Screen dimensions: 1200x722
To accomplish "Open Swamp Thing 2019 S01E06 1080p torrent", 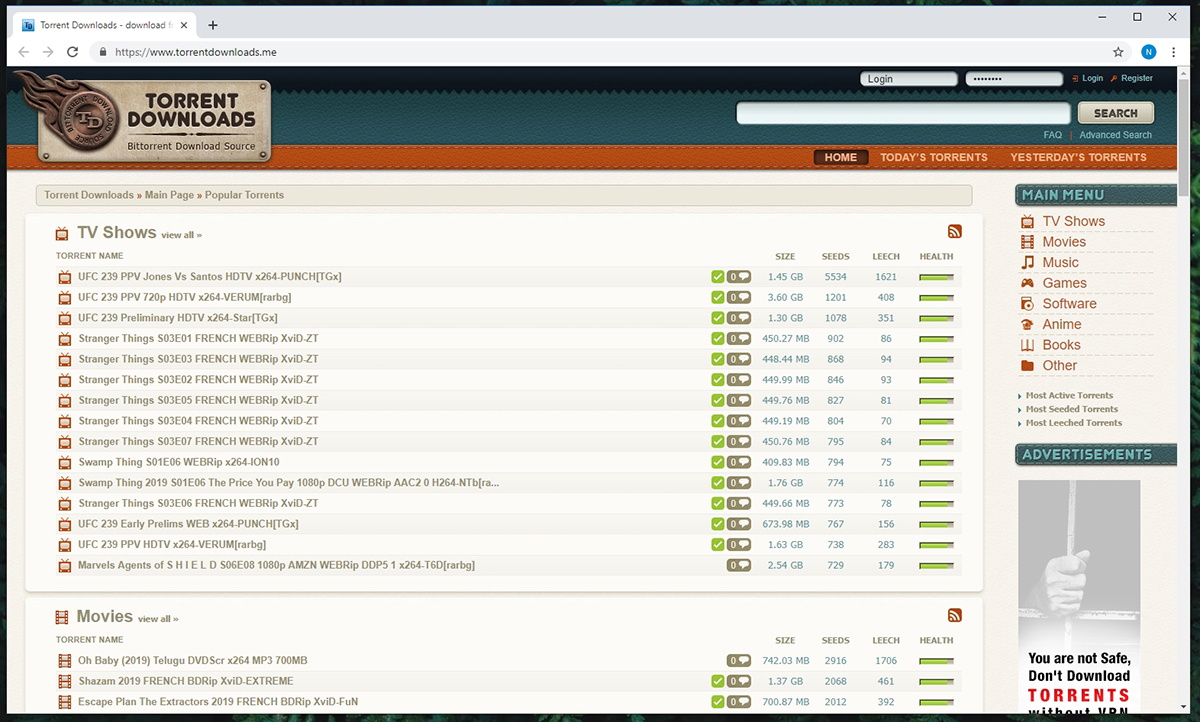I will 288,483.
